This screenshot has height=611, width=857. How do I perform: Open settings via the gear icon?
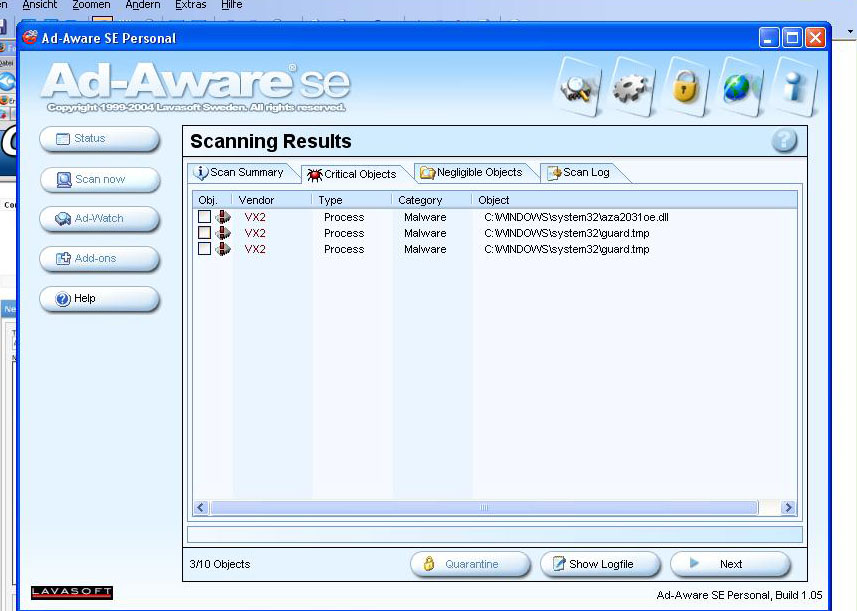point(632,87)
